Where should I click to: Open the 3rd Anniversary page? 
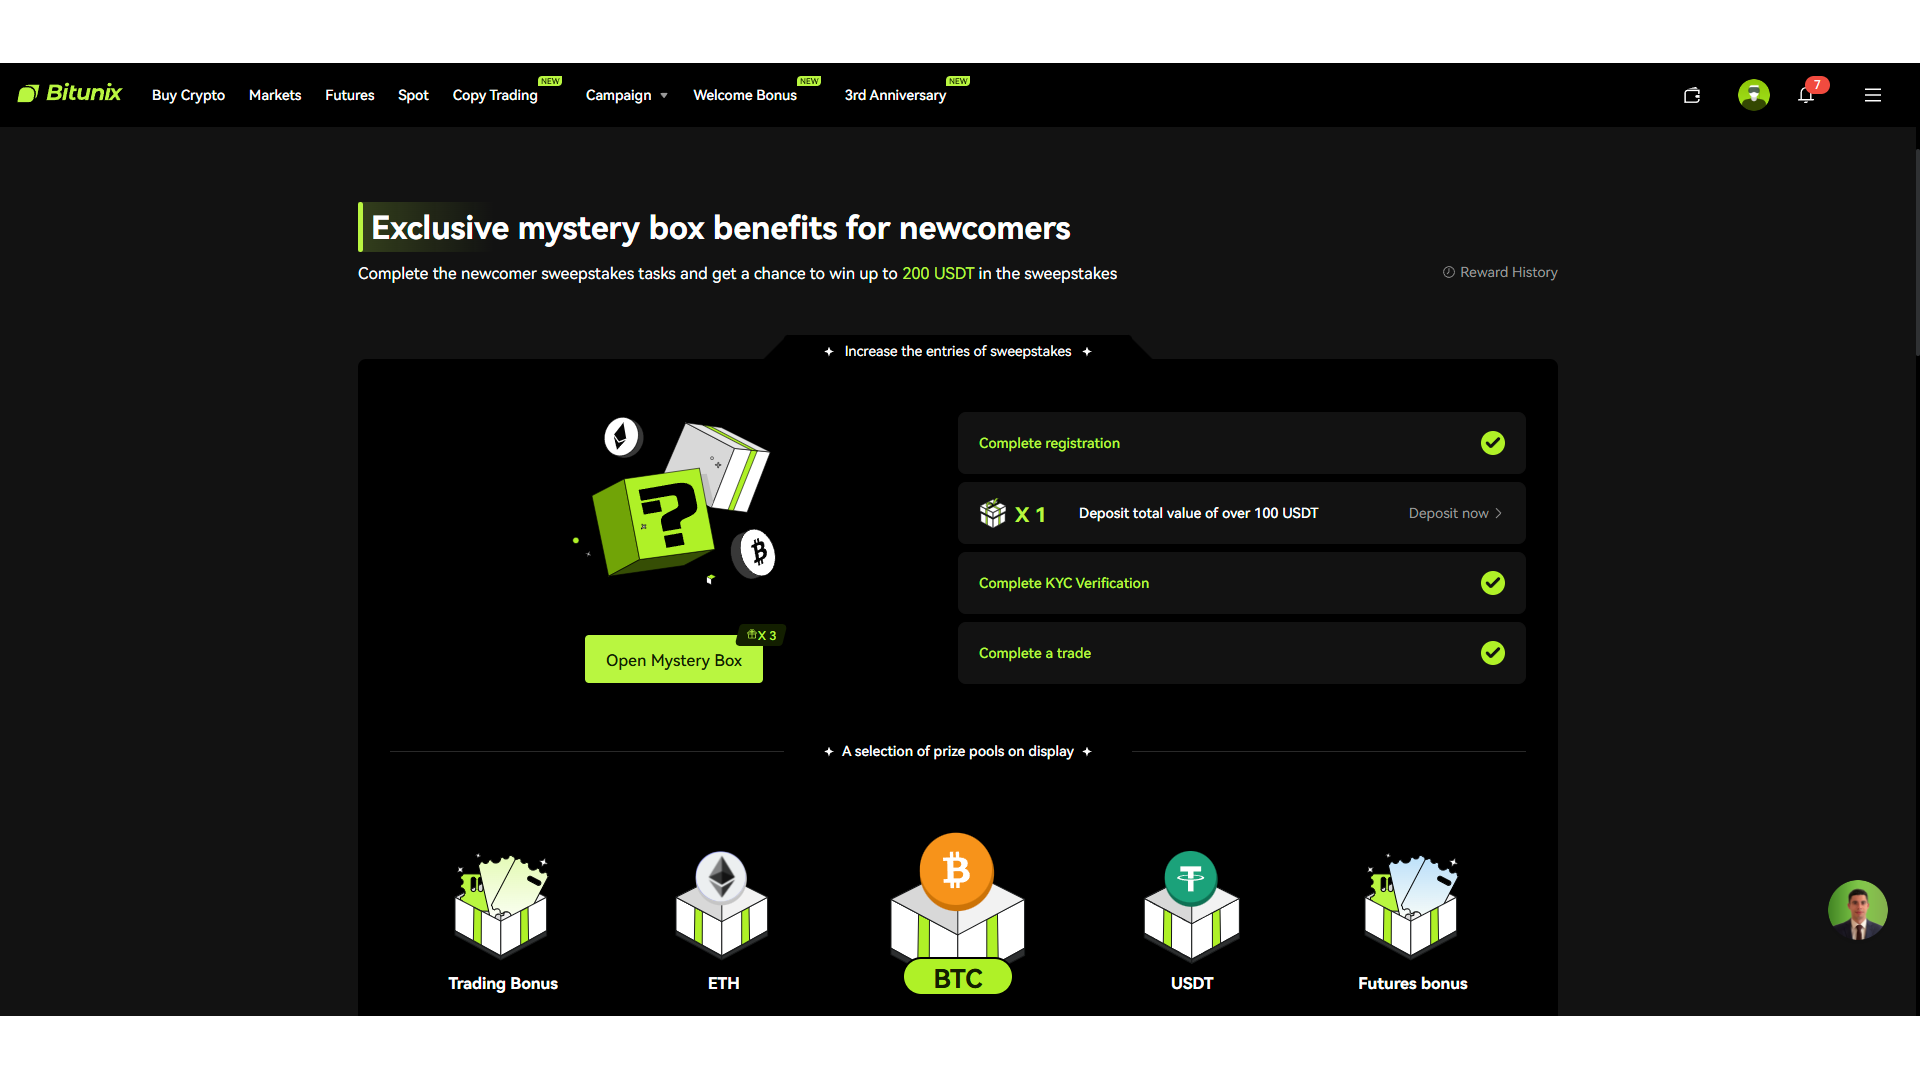[895, 95]
